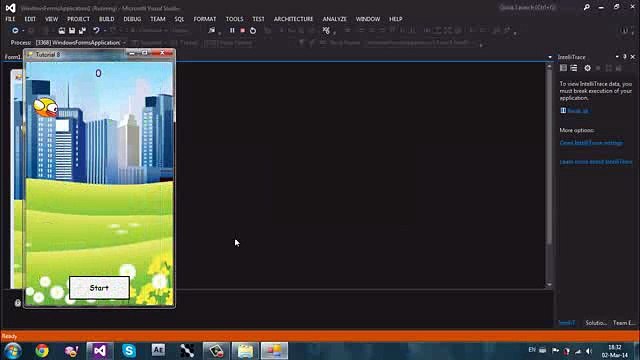Click the Quick Launch search magnifier icon
Screen dimensions: 640x360
pos(587,7)
